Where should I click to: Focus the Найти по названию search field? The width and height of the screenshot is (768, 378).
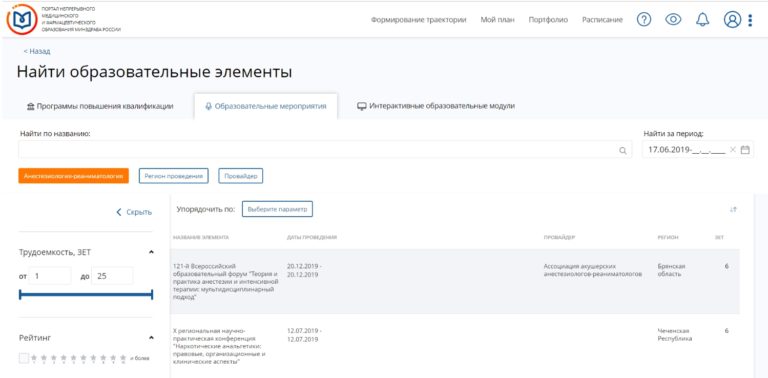point(325,150)
